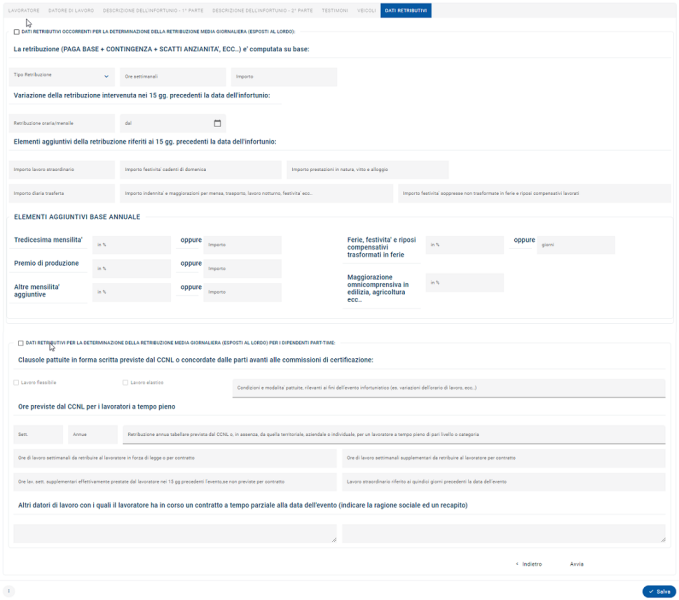Viewport: 679px width, 600px height.
Task: Click the 'giorni' field for Ferie
Action: coord(576,245)
